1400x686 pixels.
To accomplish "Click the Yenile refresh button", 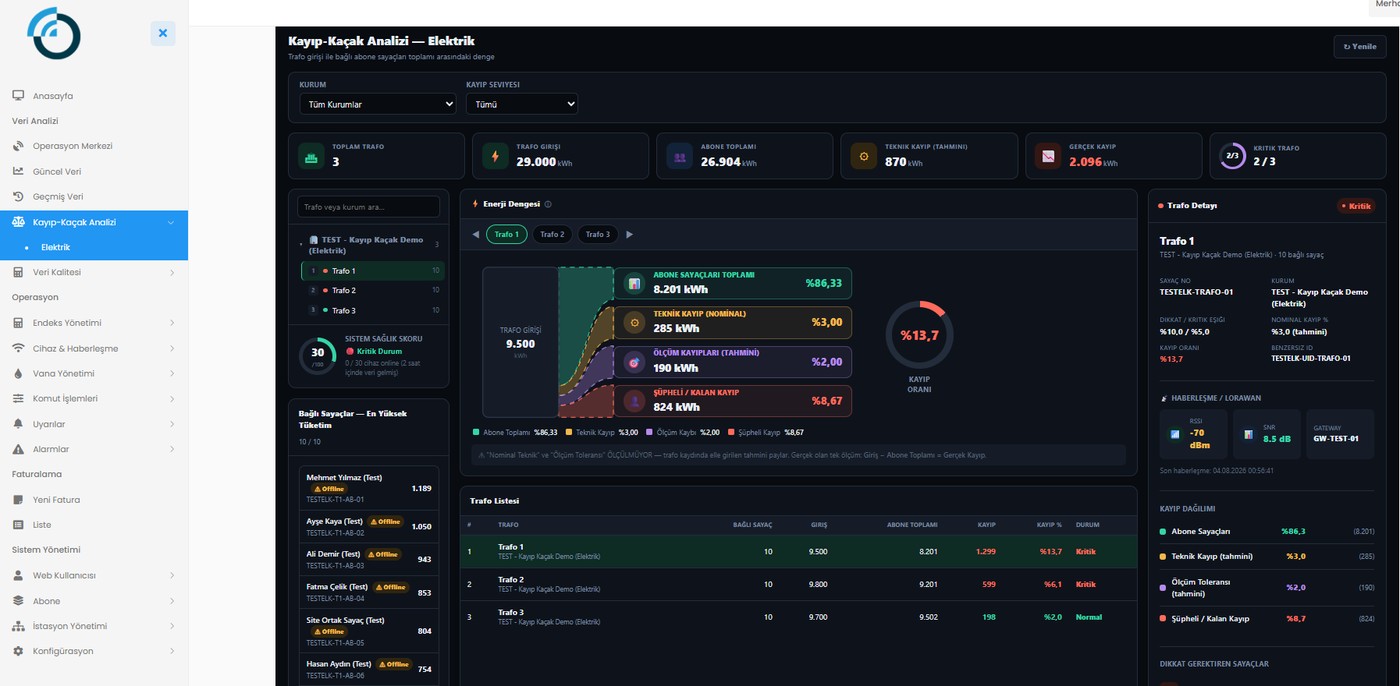I will pos(1359,46).
